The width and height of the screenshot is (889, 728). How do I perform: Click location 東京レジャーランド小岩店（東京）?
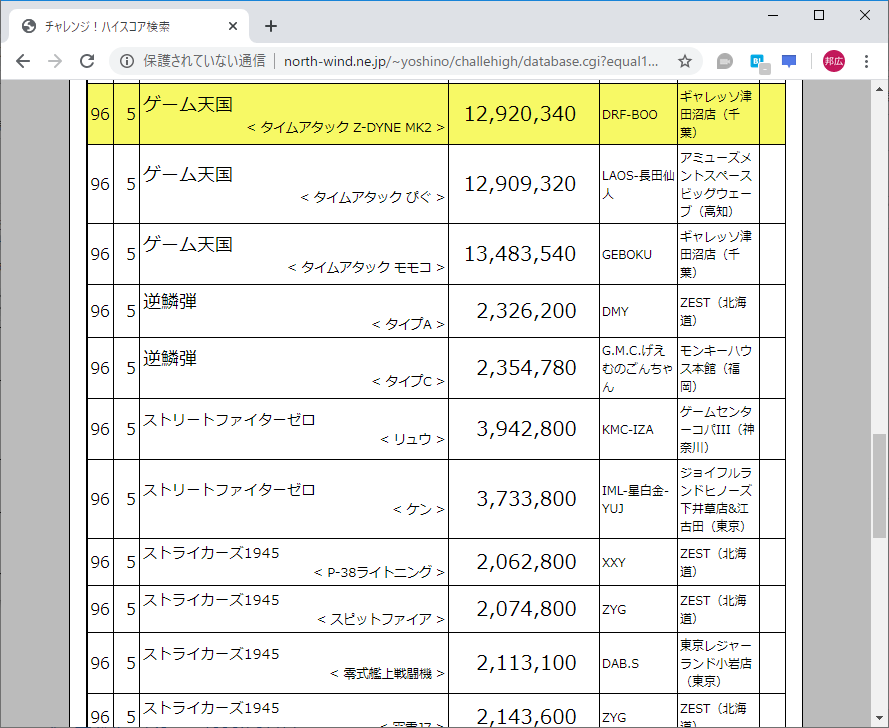(716, 663)
